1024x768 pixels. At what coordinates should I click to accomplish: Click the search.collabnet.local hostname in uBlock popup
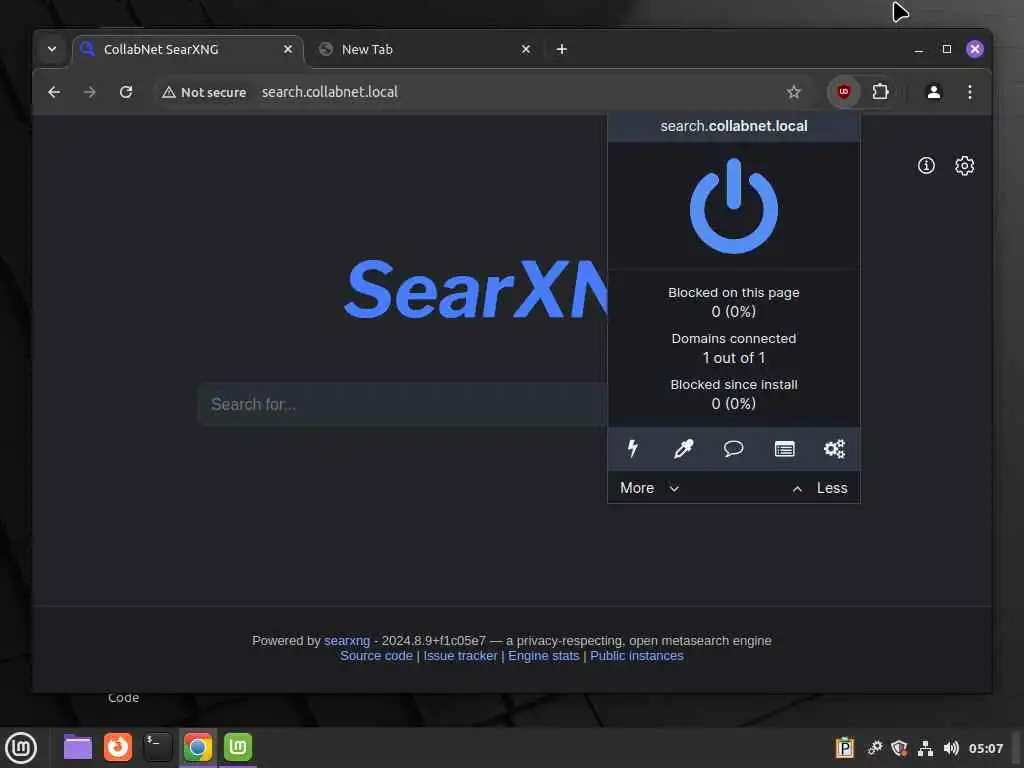[733, 126]
